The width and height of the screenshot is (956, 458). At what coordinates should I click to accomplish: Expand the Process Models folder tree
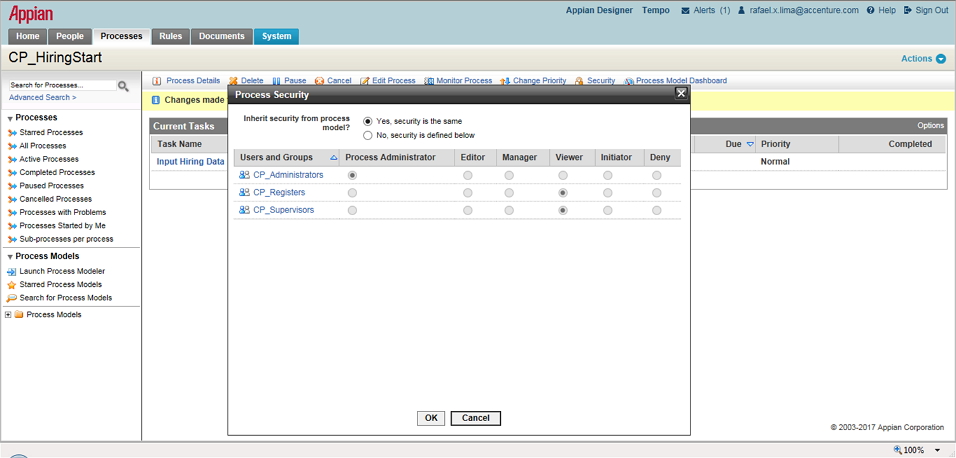[x=8, y=315]
